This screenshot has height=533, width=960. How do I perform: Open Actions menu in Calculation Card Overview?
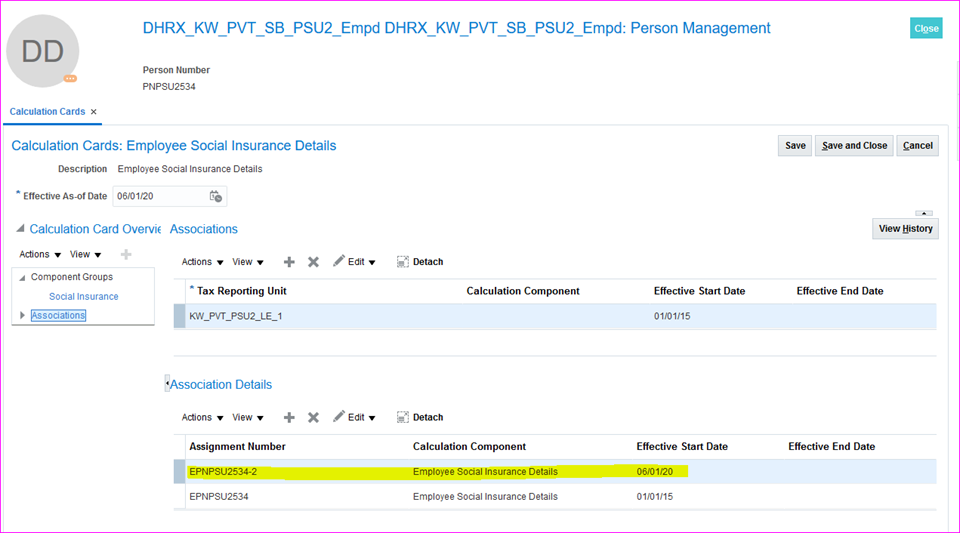pos(40,254)
